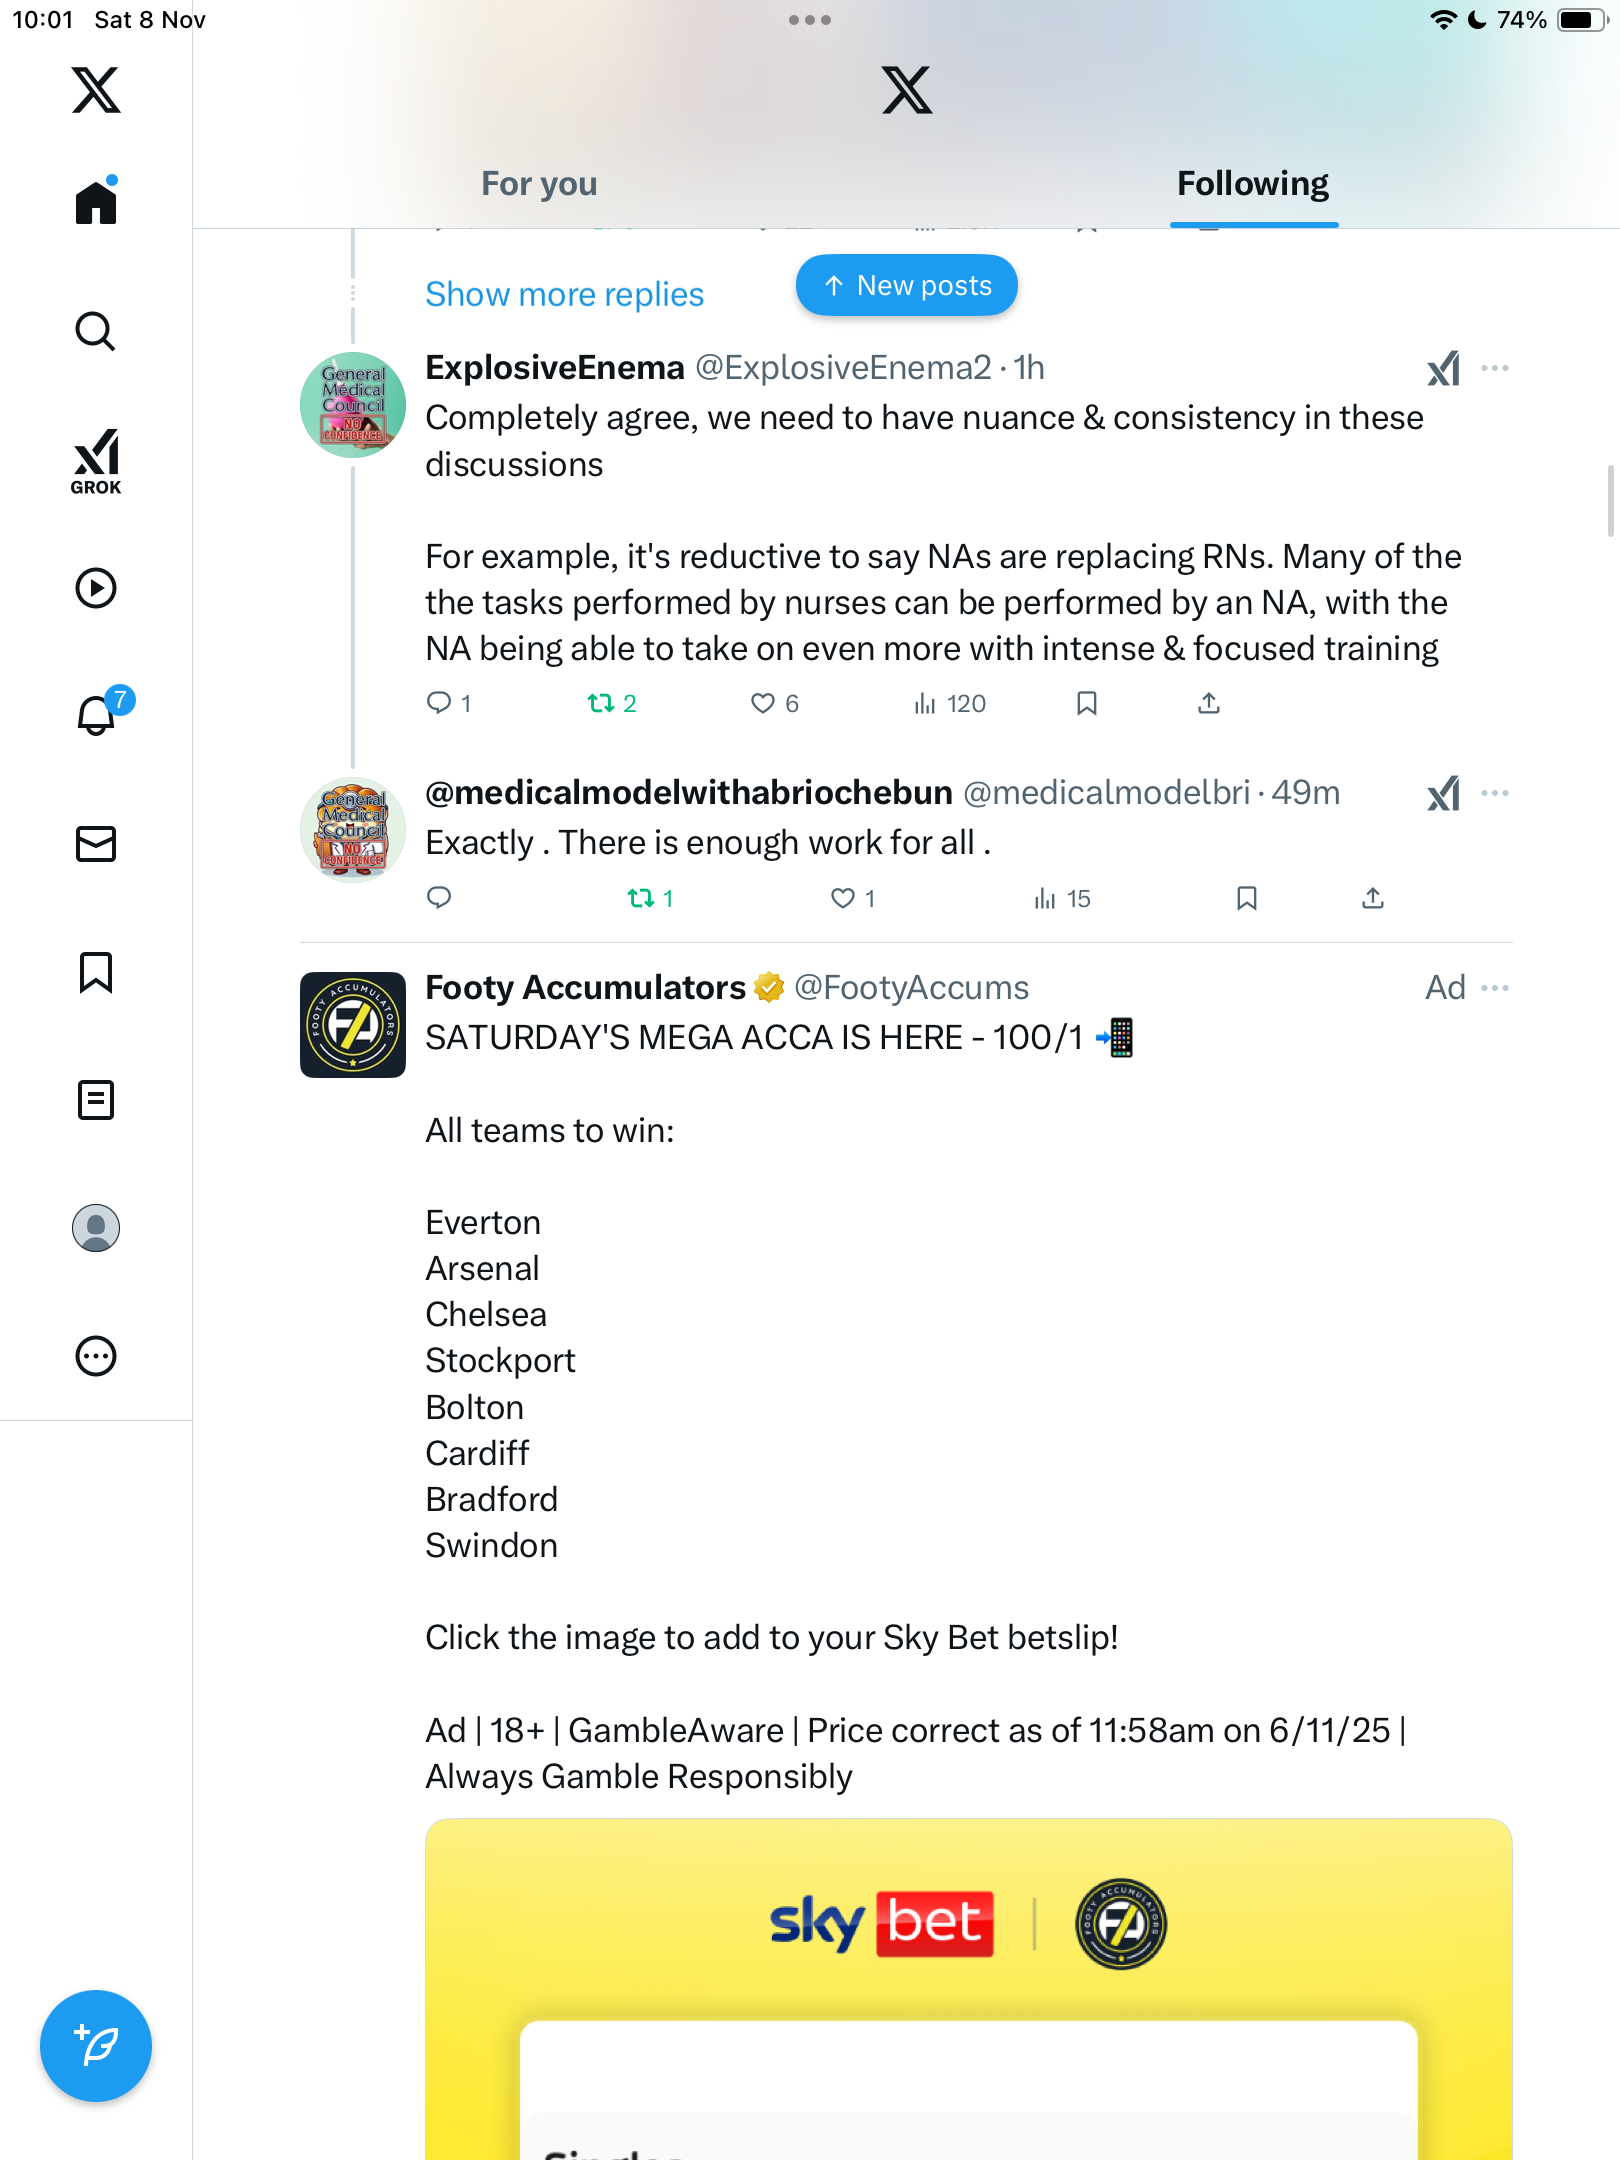Open the sidebar More circle menu
Image resolution: width=1620 pixels, height=2160 pixels.
(x=96, y=1356)
